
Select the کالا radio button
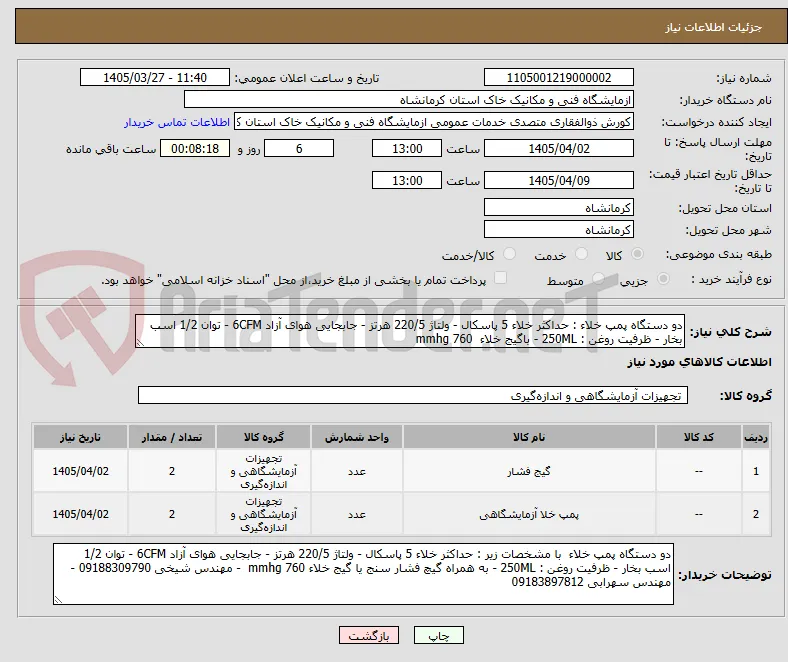pos(637,254)
